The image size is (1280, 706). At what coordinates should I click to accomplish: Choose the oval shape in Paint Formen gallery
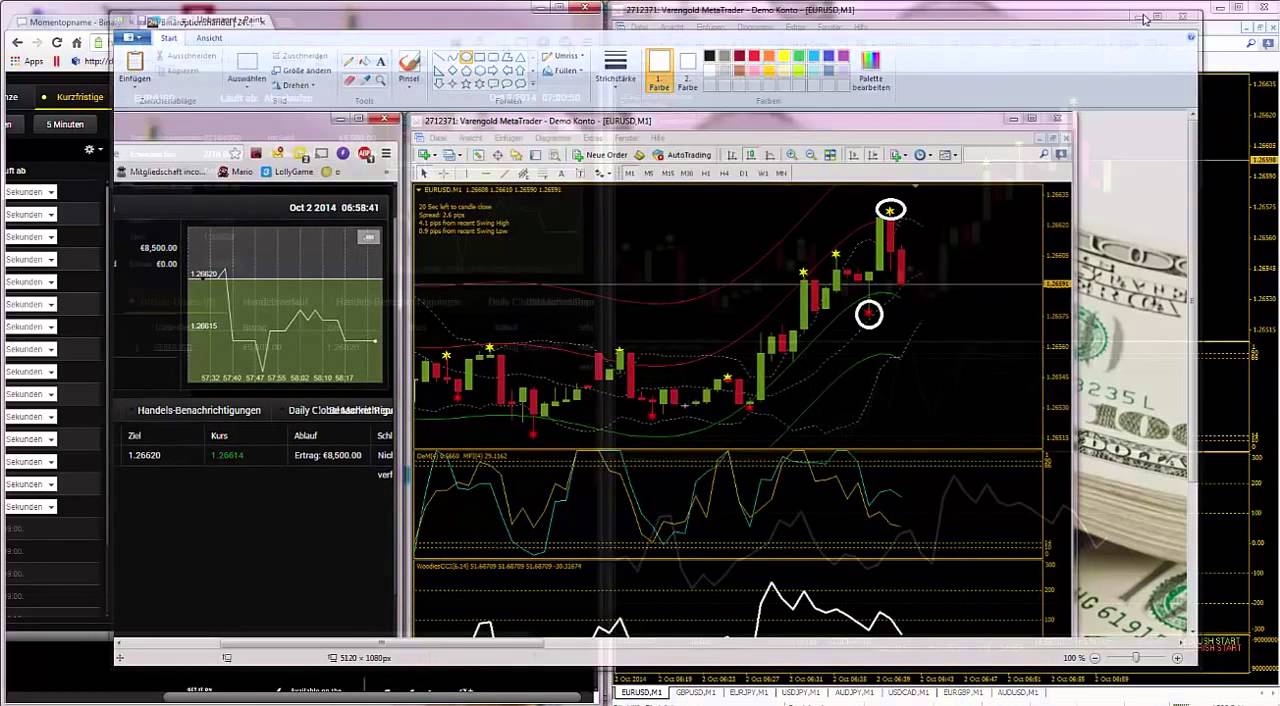tap(466, 57)
